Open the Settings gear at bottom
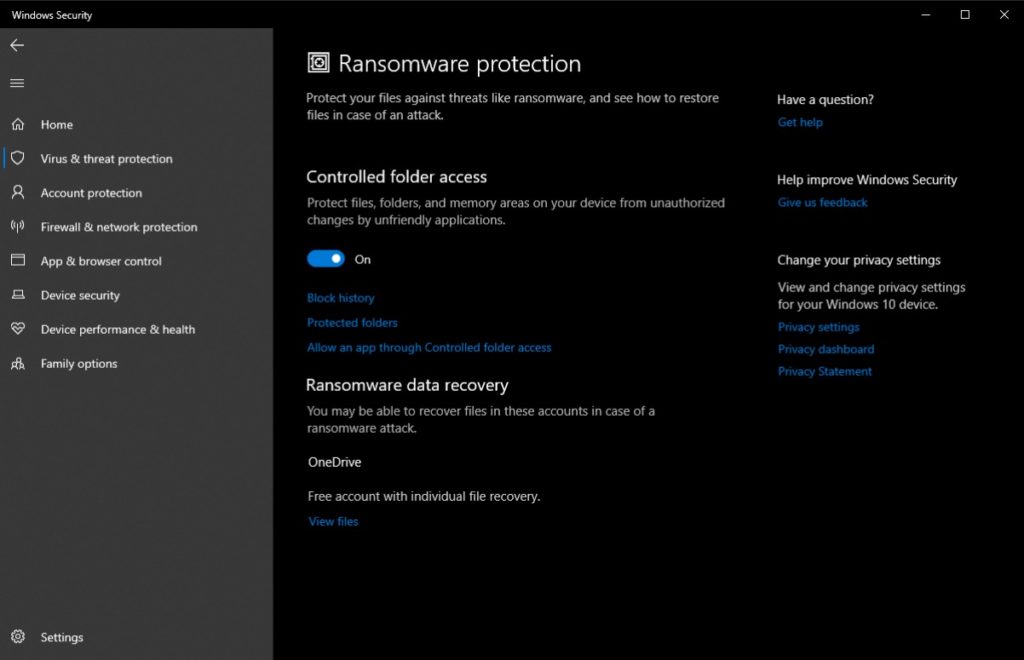Viewport: 1024px width, 660px height. [17, 637]
